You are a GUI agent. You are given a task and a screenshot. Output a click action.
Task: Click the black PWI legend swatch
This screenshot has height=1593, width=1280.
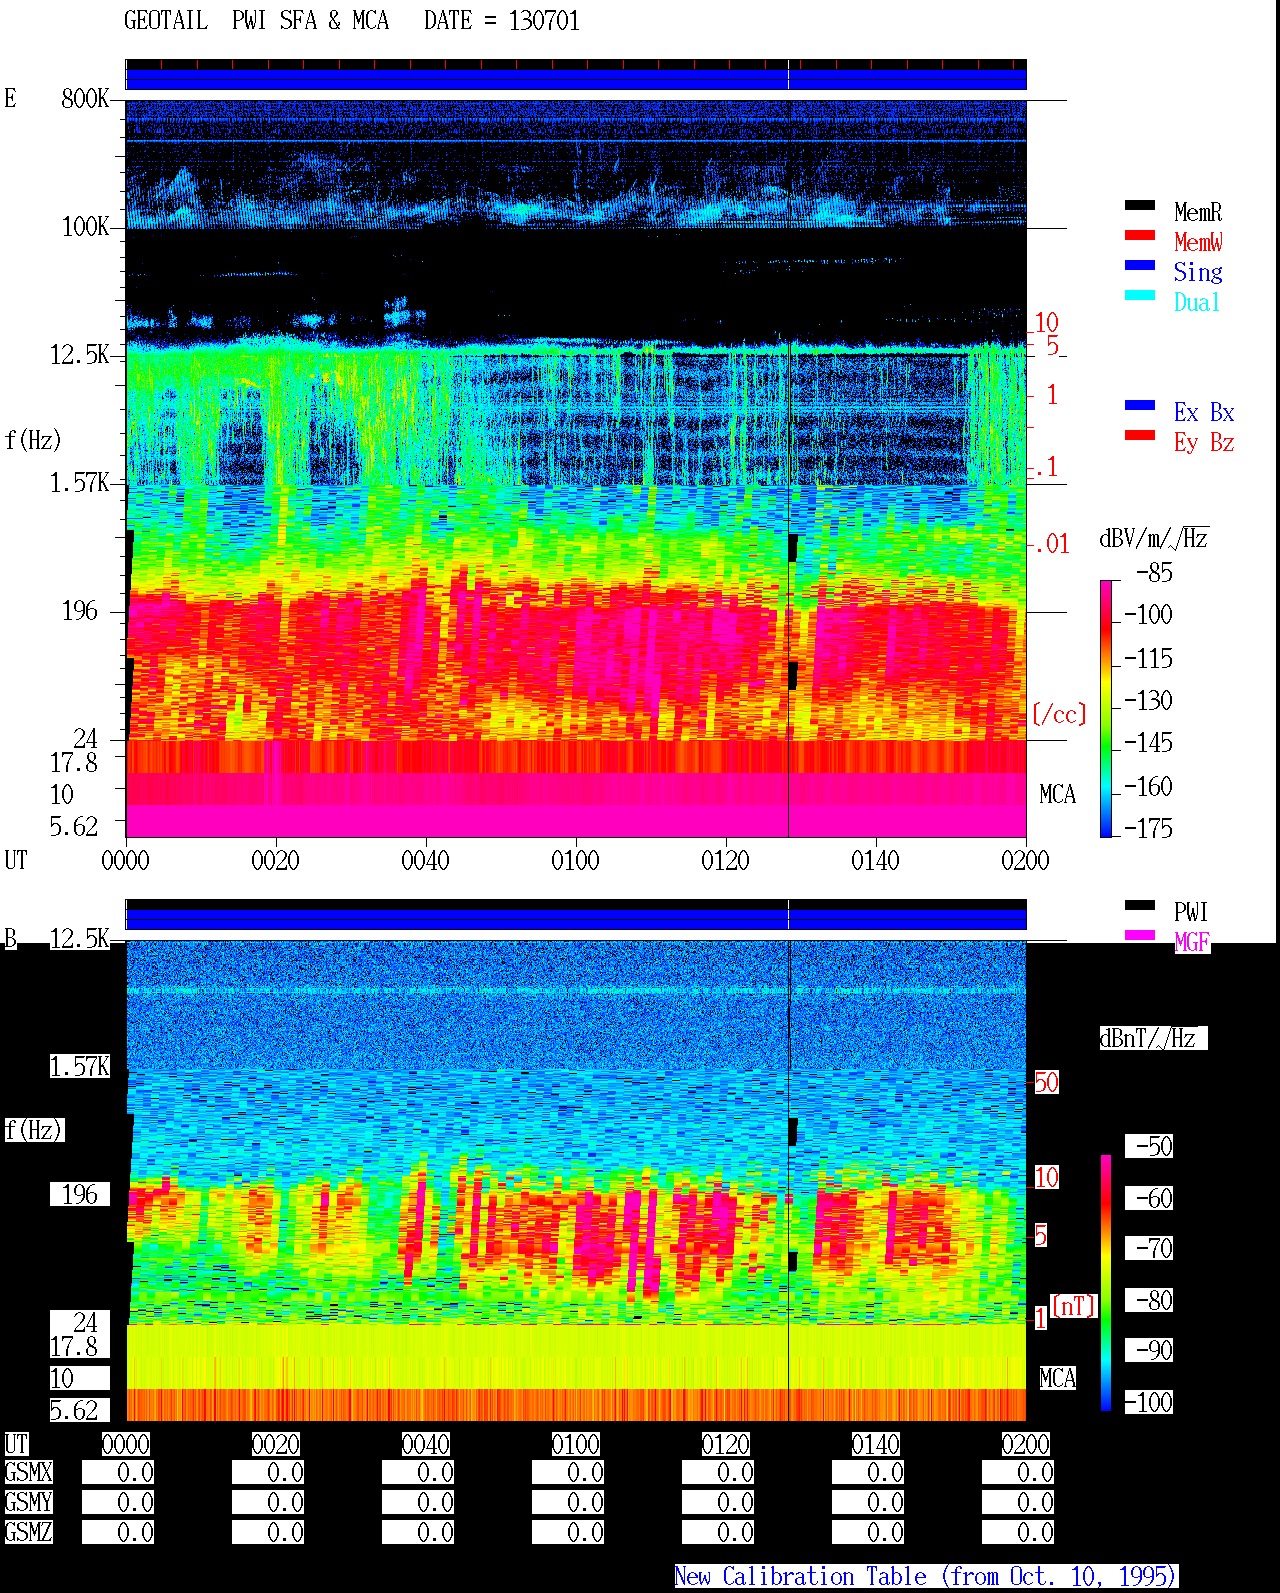point(1140,905)
